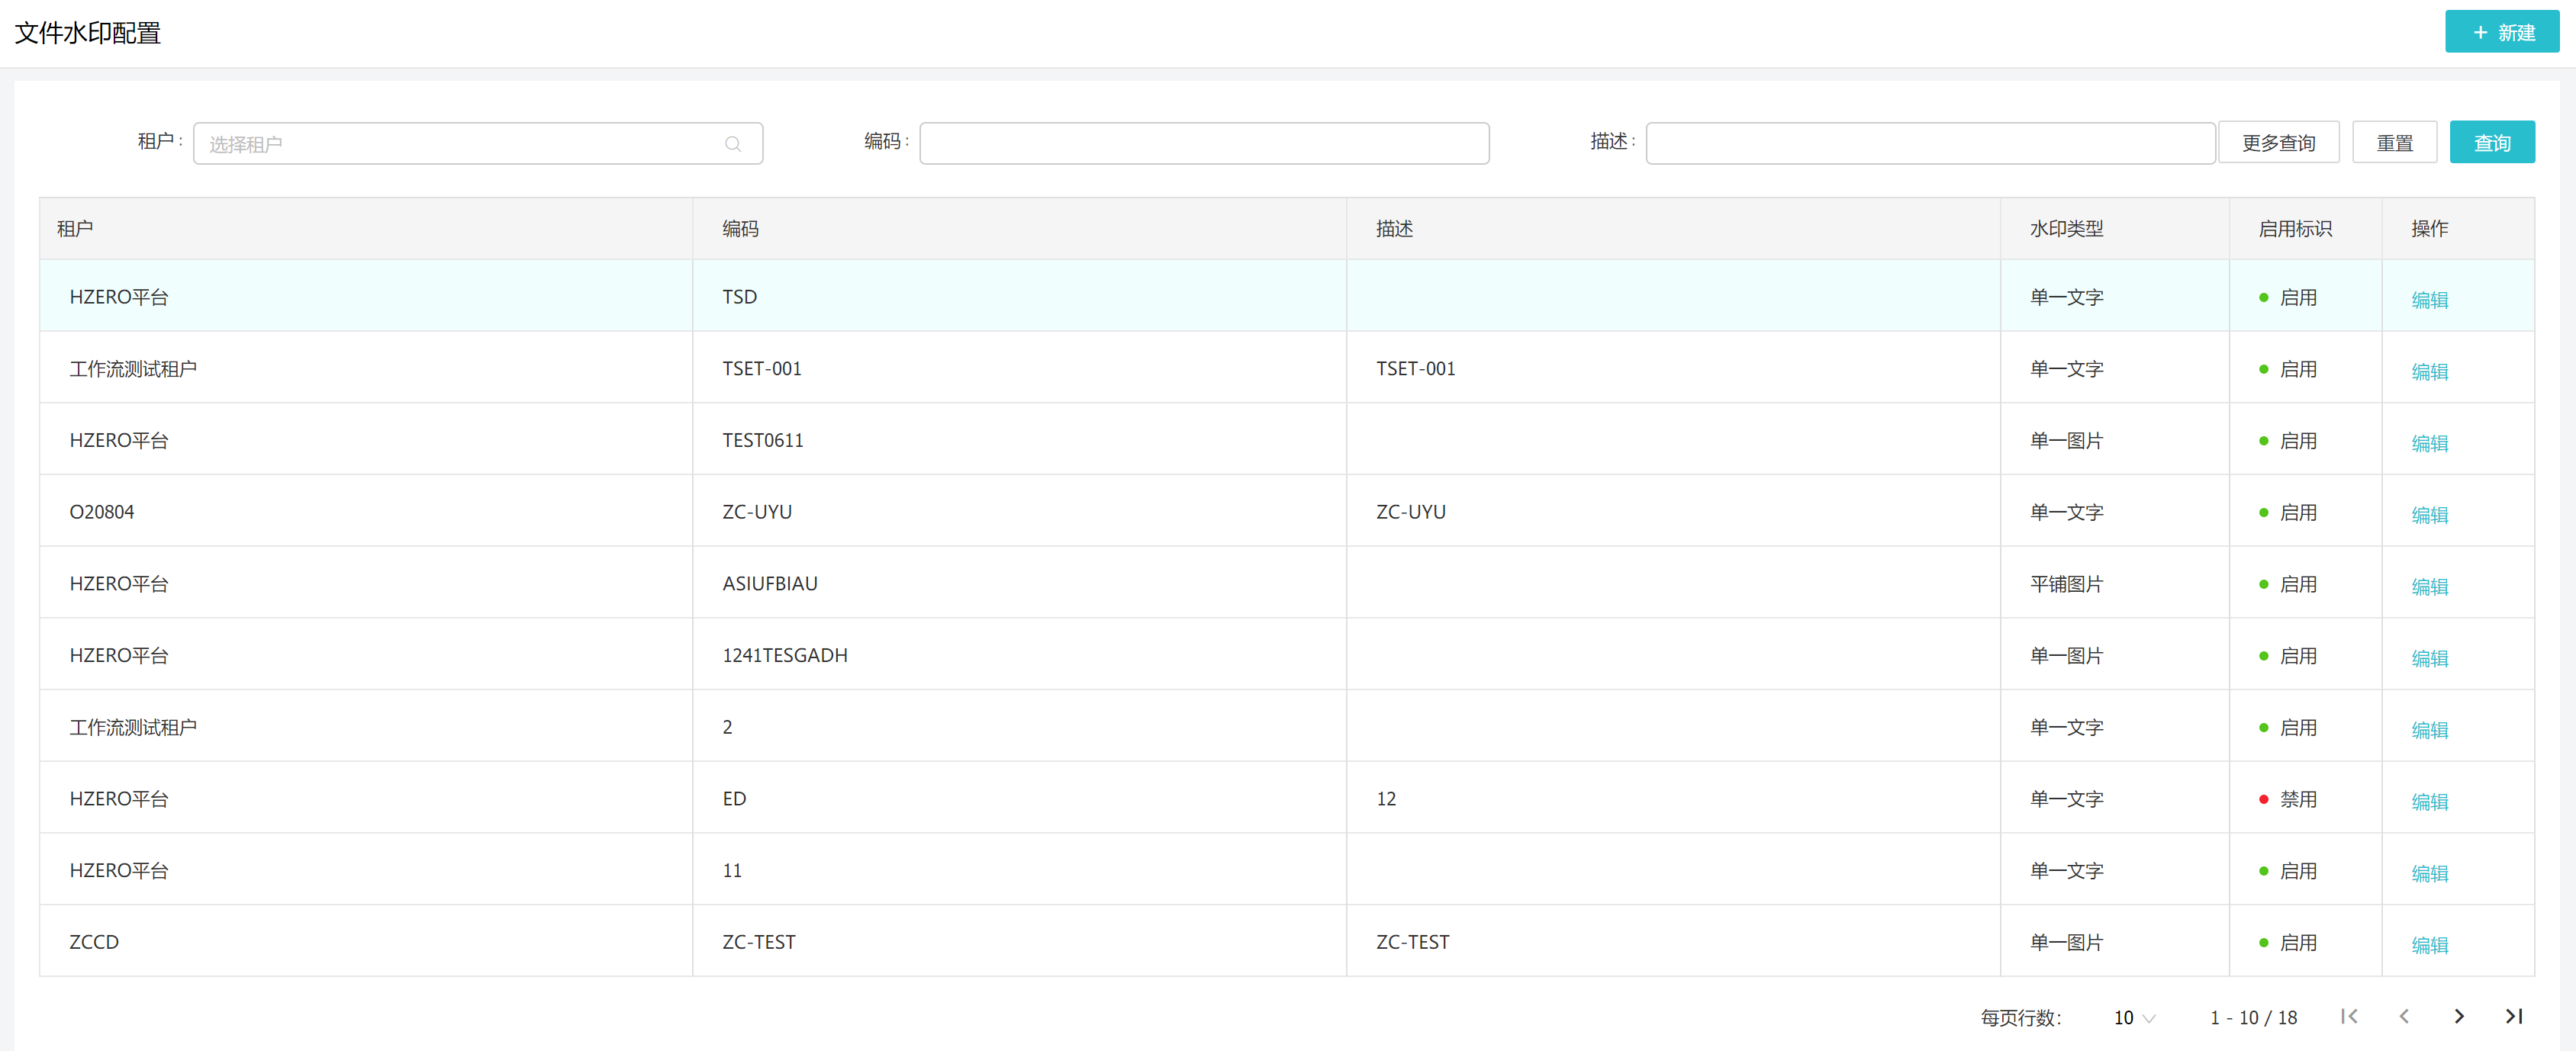The height and width of the screenshot is (1051, 2576).
Task: Edit the row with code 2
Action: [x=2429, y=730]
